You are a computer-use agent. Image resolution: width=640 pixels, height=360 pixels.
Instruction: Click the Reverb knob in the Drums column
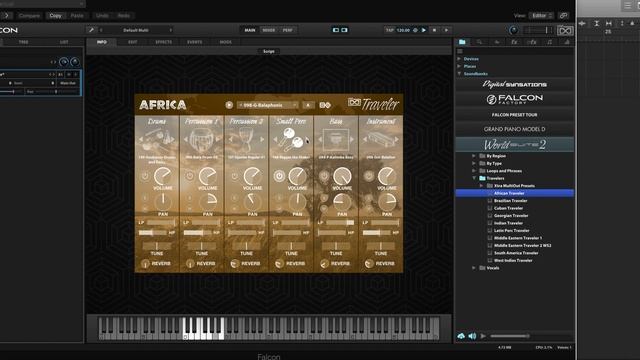145,264
